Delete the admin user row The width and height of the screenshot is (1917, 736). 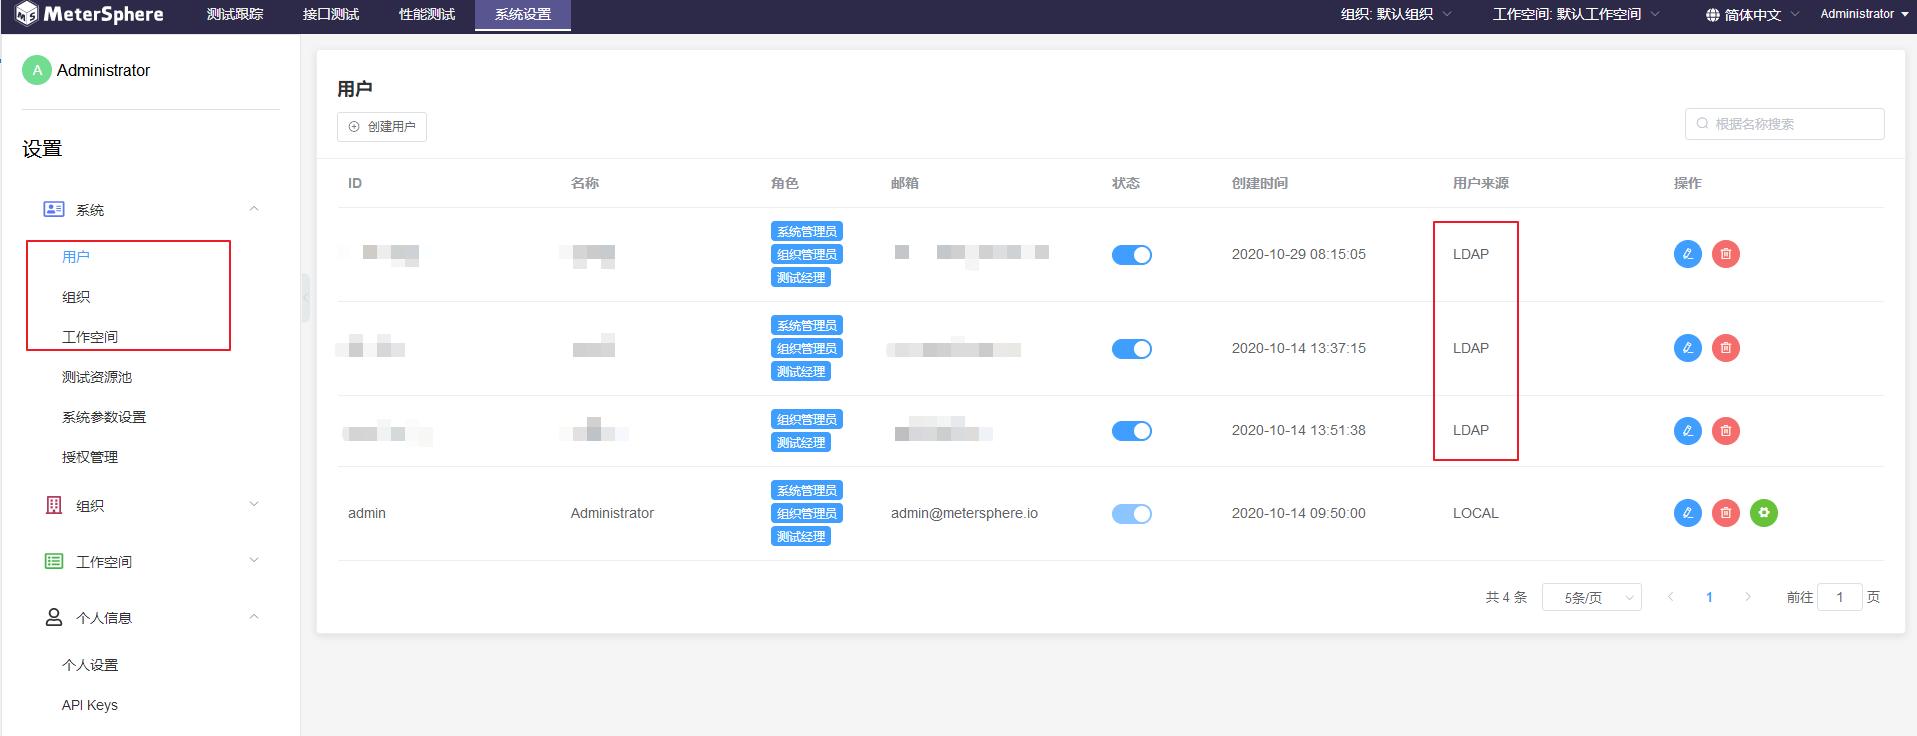[x=1725, y=513]
